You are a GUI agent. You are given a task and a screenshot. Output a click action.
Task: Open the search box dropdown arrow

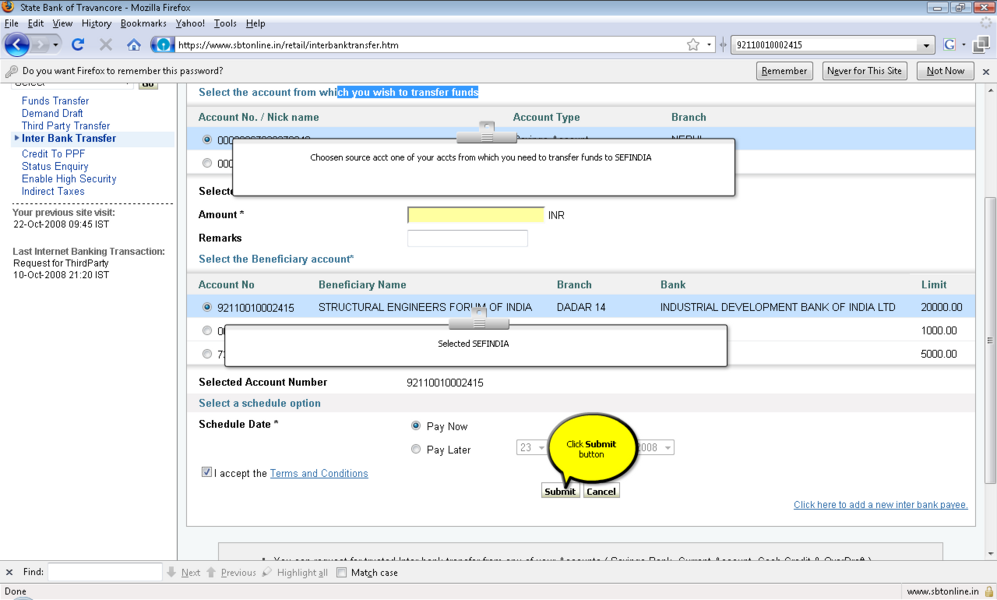tap(926, 45)
